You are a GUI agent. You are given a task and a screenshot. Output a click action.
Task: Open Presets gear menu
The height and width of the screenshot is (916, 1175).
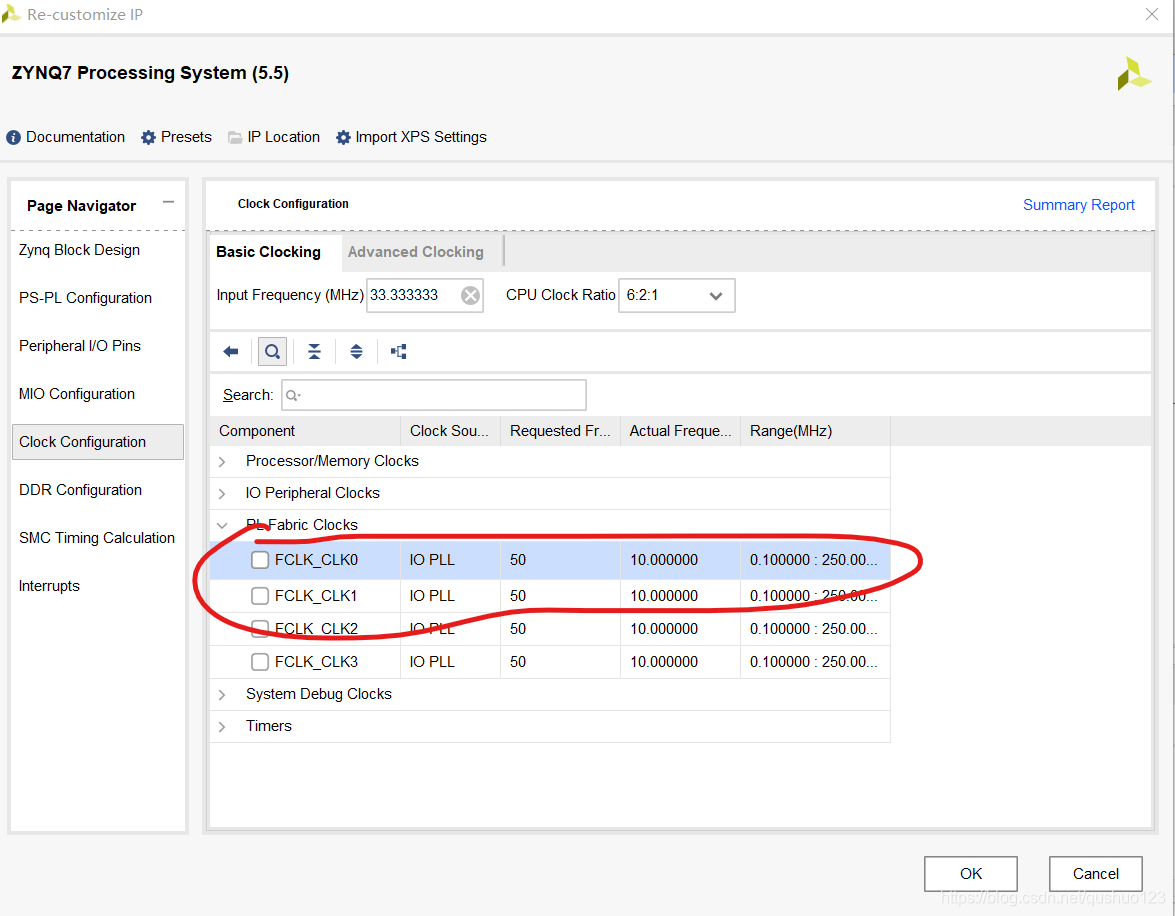pos(148,137)
